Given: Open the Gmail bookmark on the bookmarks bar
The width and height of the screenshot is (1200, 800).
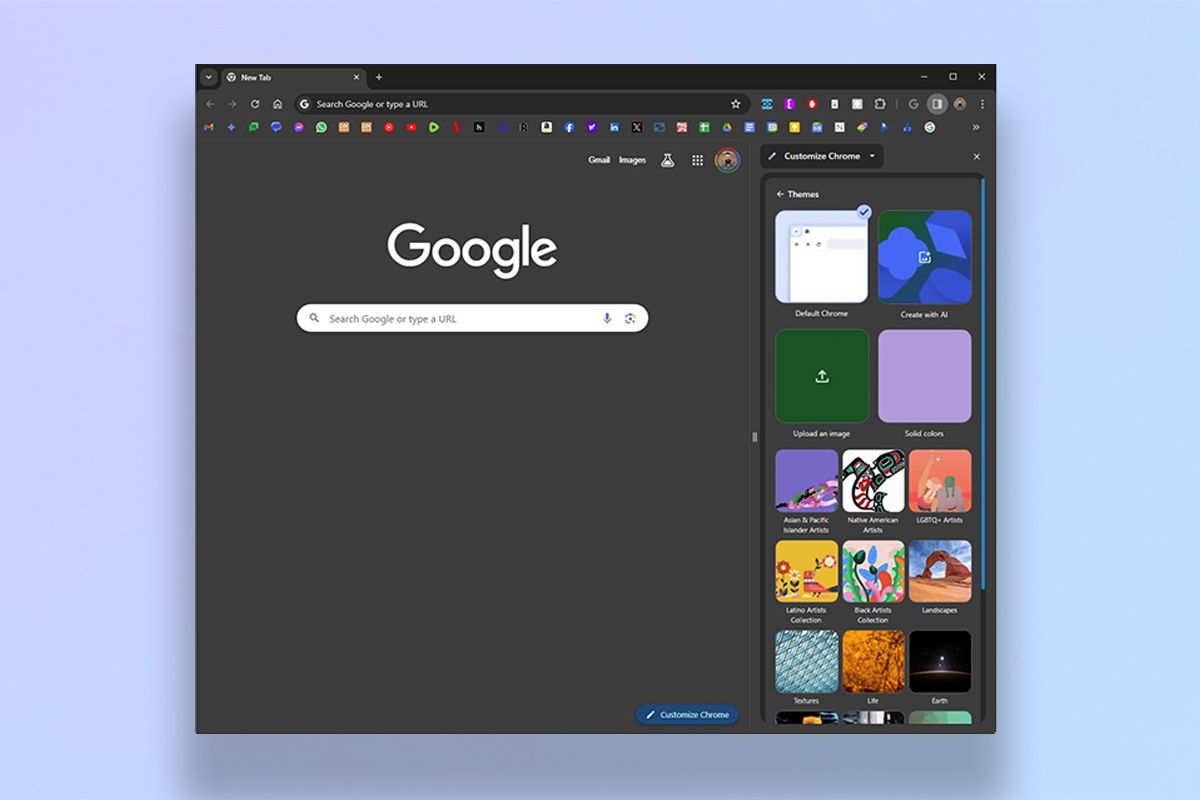Looking at the screenshot, I should coord(208,127).
